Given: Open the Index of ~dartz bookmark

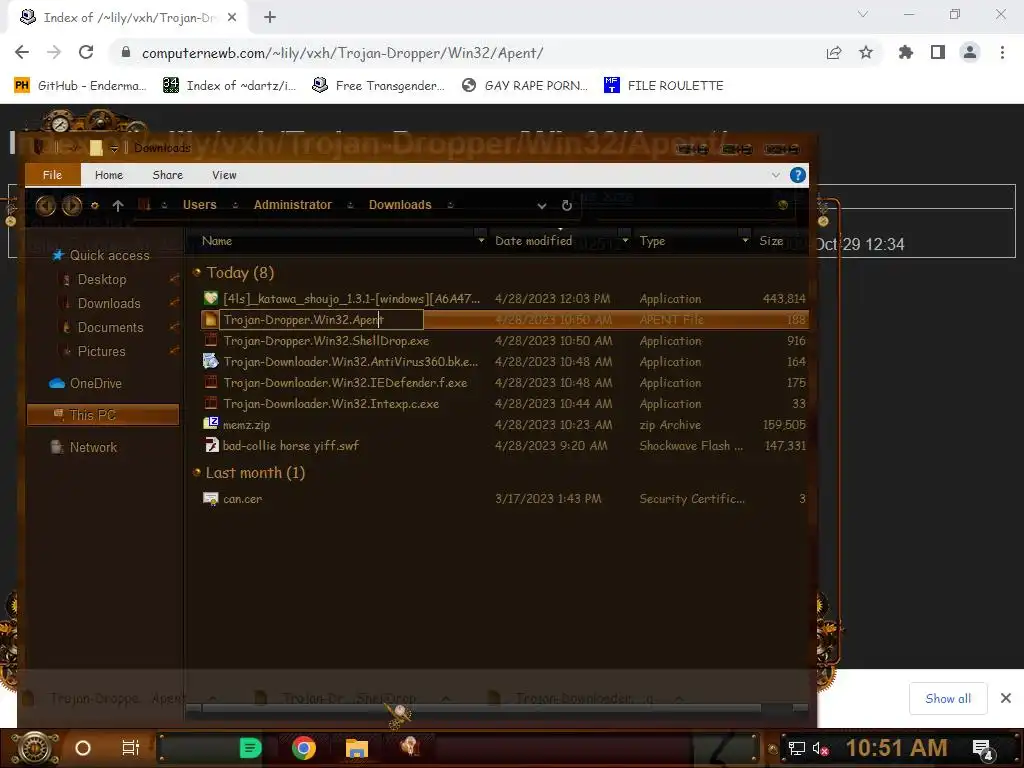Looking at the screenshot, I should click(230, 86).
